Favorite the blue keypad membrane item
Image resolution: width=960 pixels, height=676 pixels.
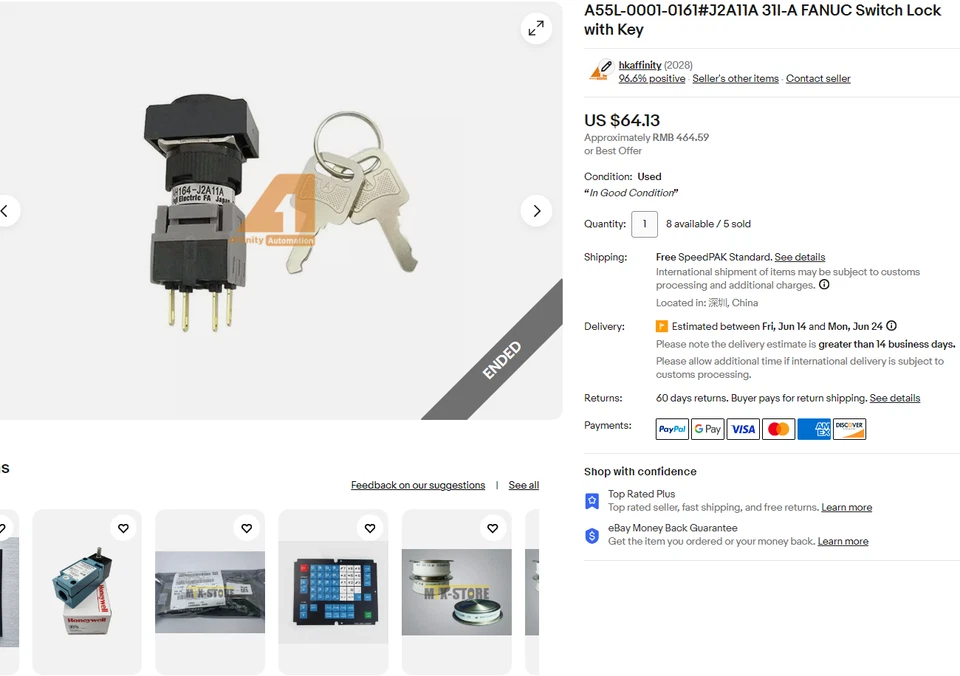click(x=370, y=528)
